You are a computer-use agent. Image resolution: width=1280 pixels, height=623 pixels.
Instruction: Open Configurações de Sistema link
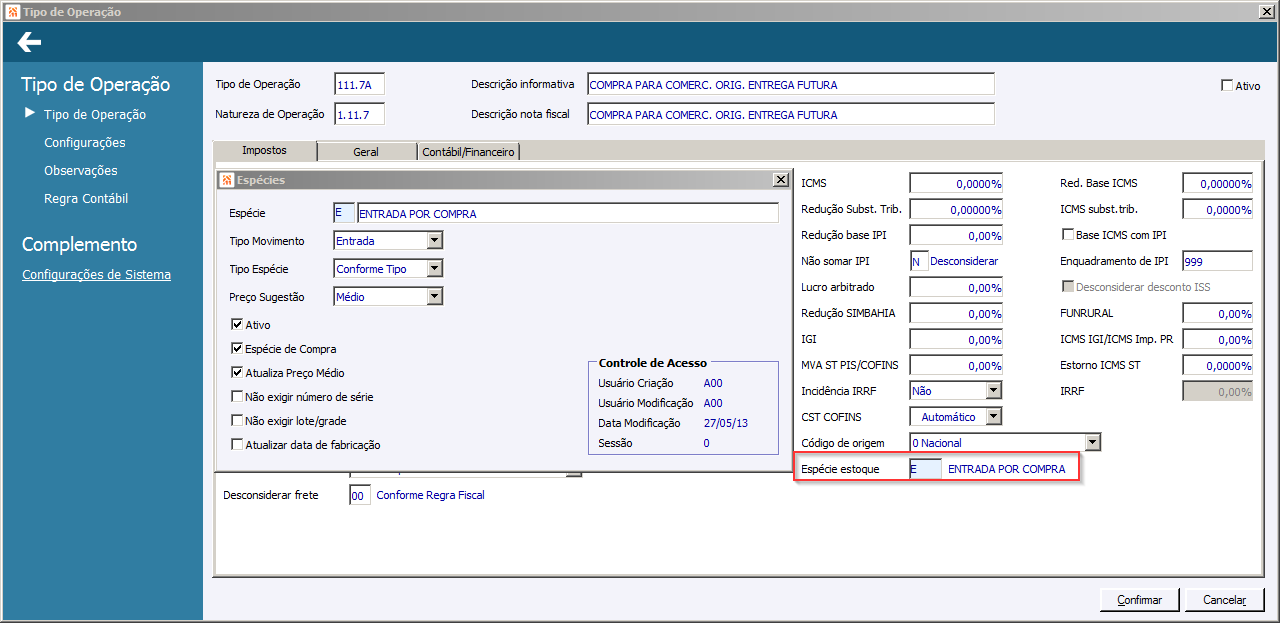point(96,275)
